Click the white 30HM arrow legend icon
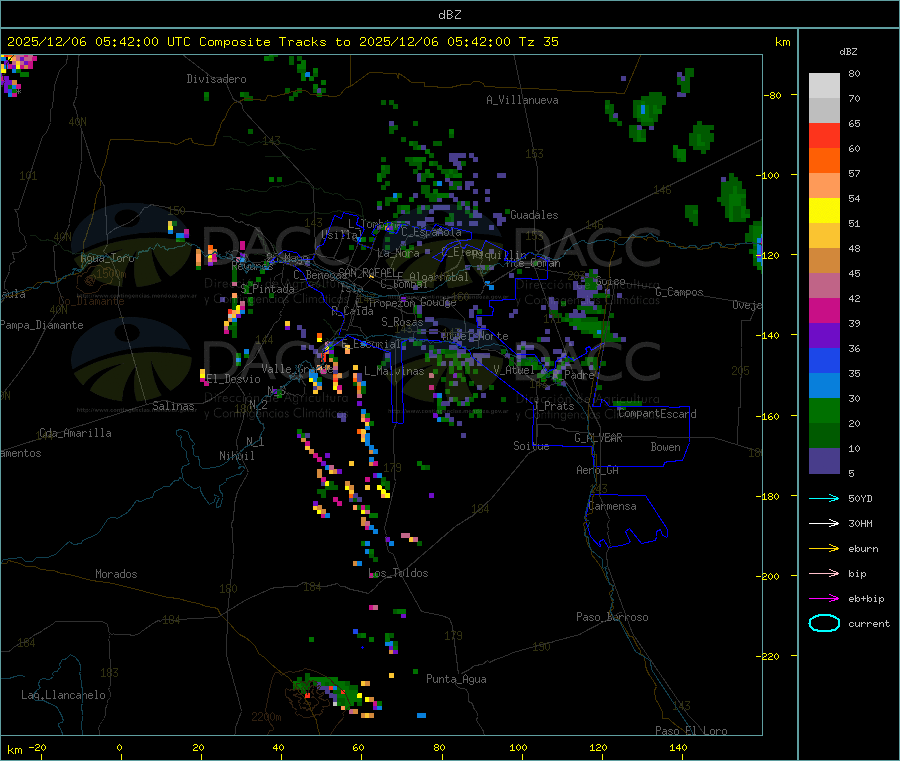Viewport: 900px width, 761px height. coord(824,523)
